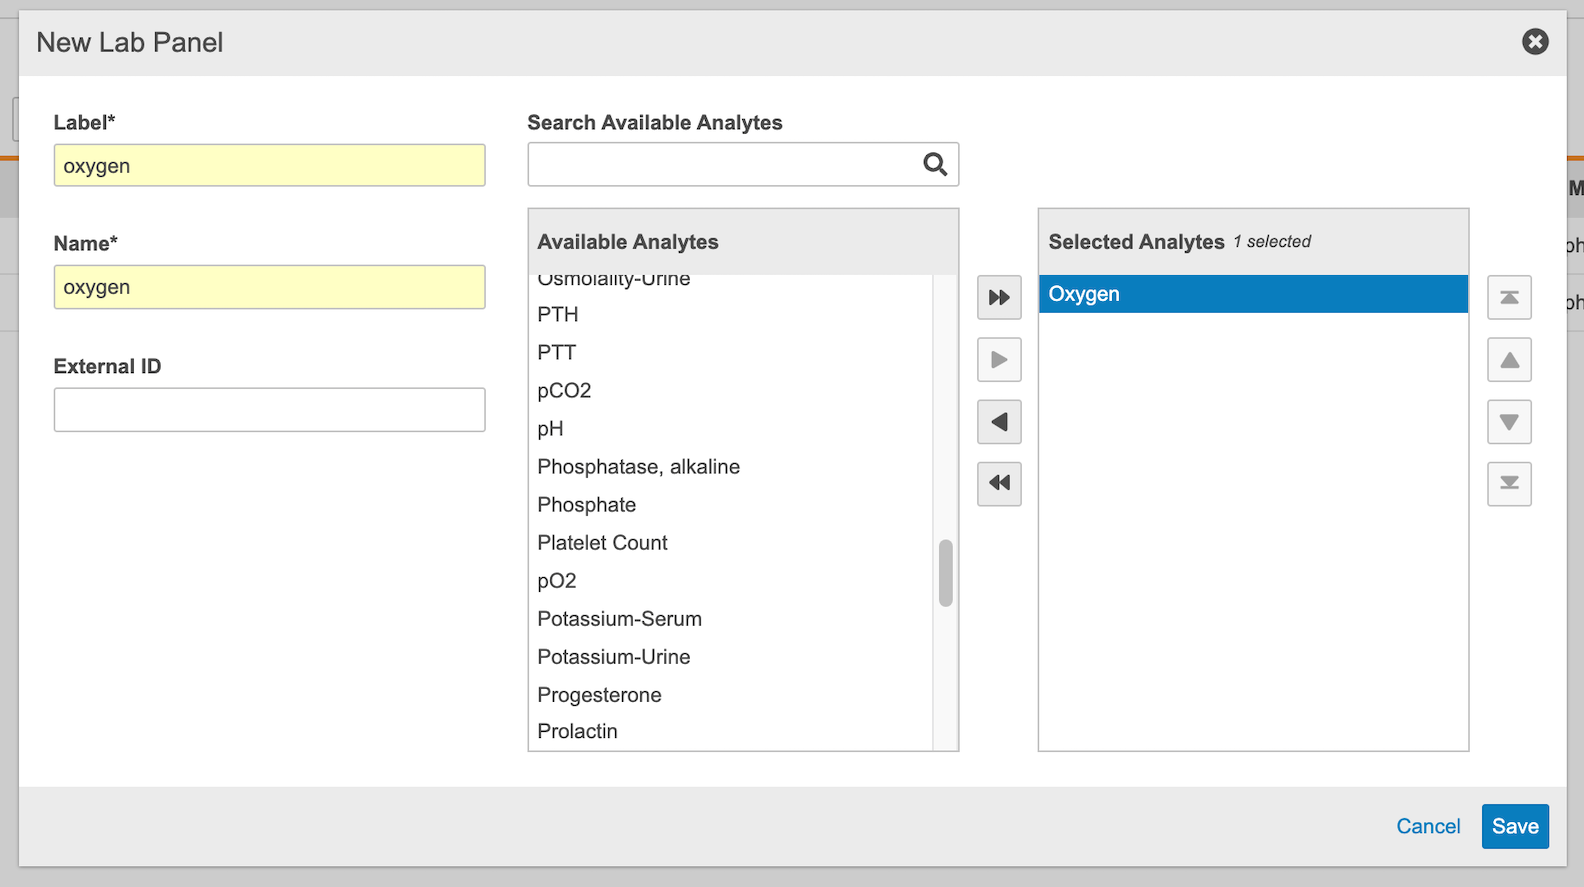Click the Name text field

[269, 287]
